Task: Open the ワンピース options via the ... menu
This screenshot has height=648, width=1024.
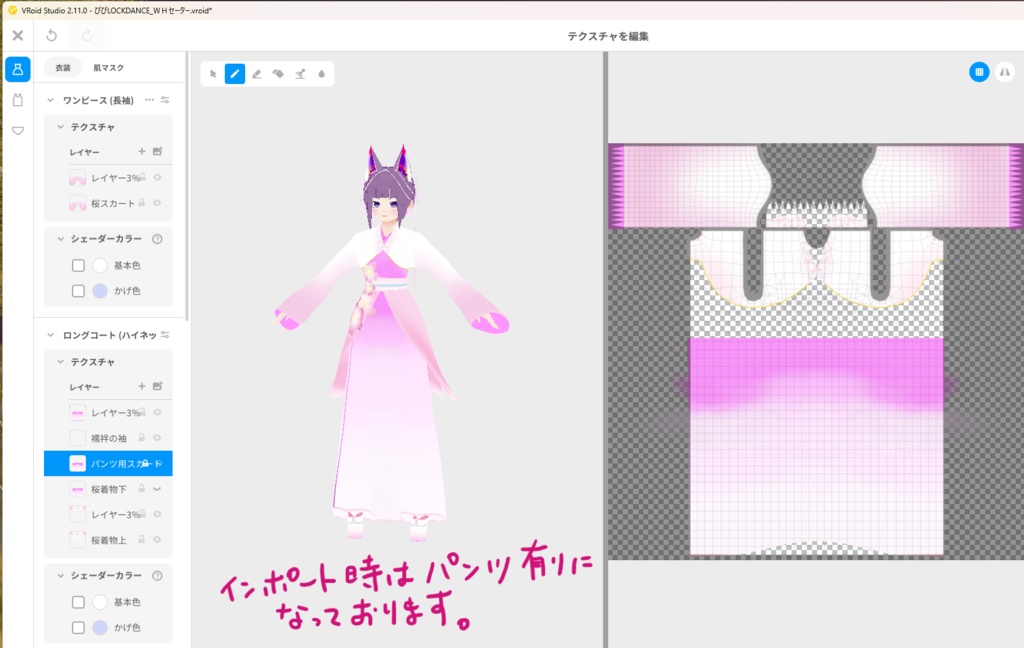Action: pyautogui.click(x=150, y=100)
